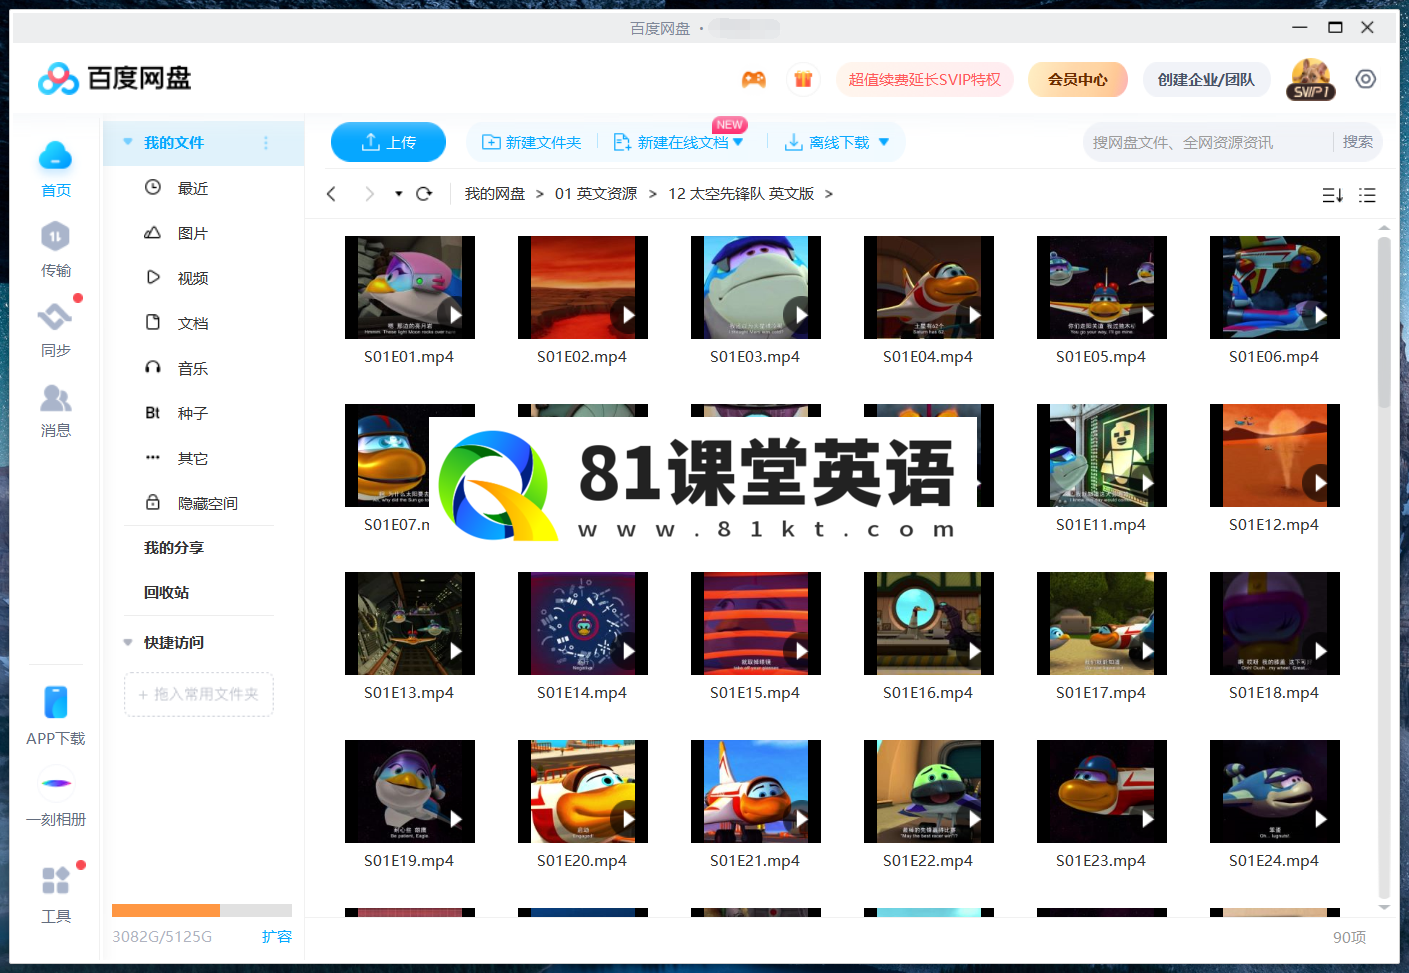This screenshot has width=1409, height=973.
Task: Click the refresh icon in path bar
Action: click(424, 194)
